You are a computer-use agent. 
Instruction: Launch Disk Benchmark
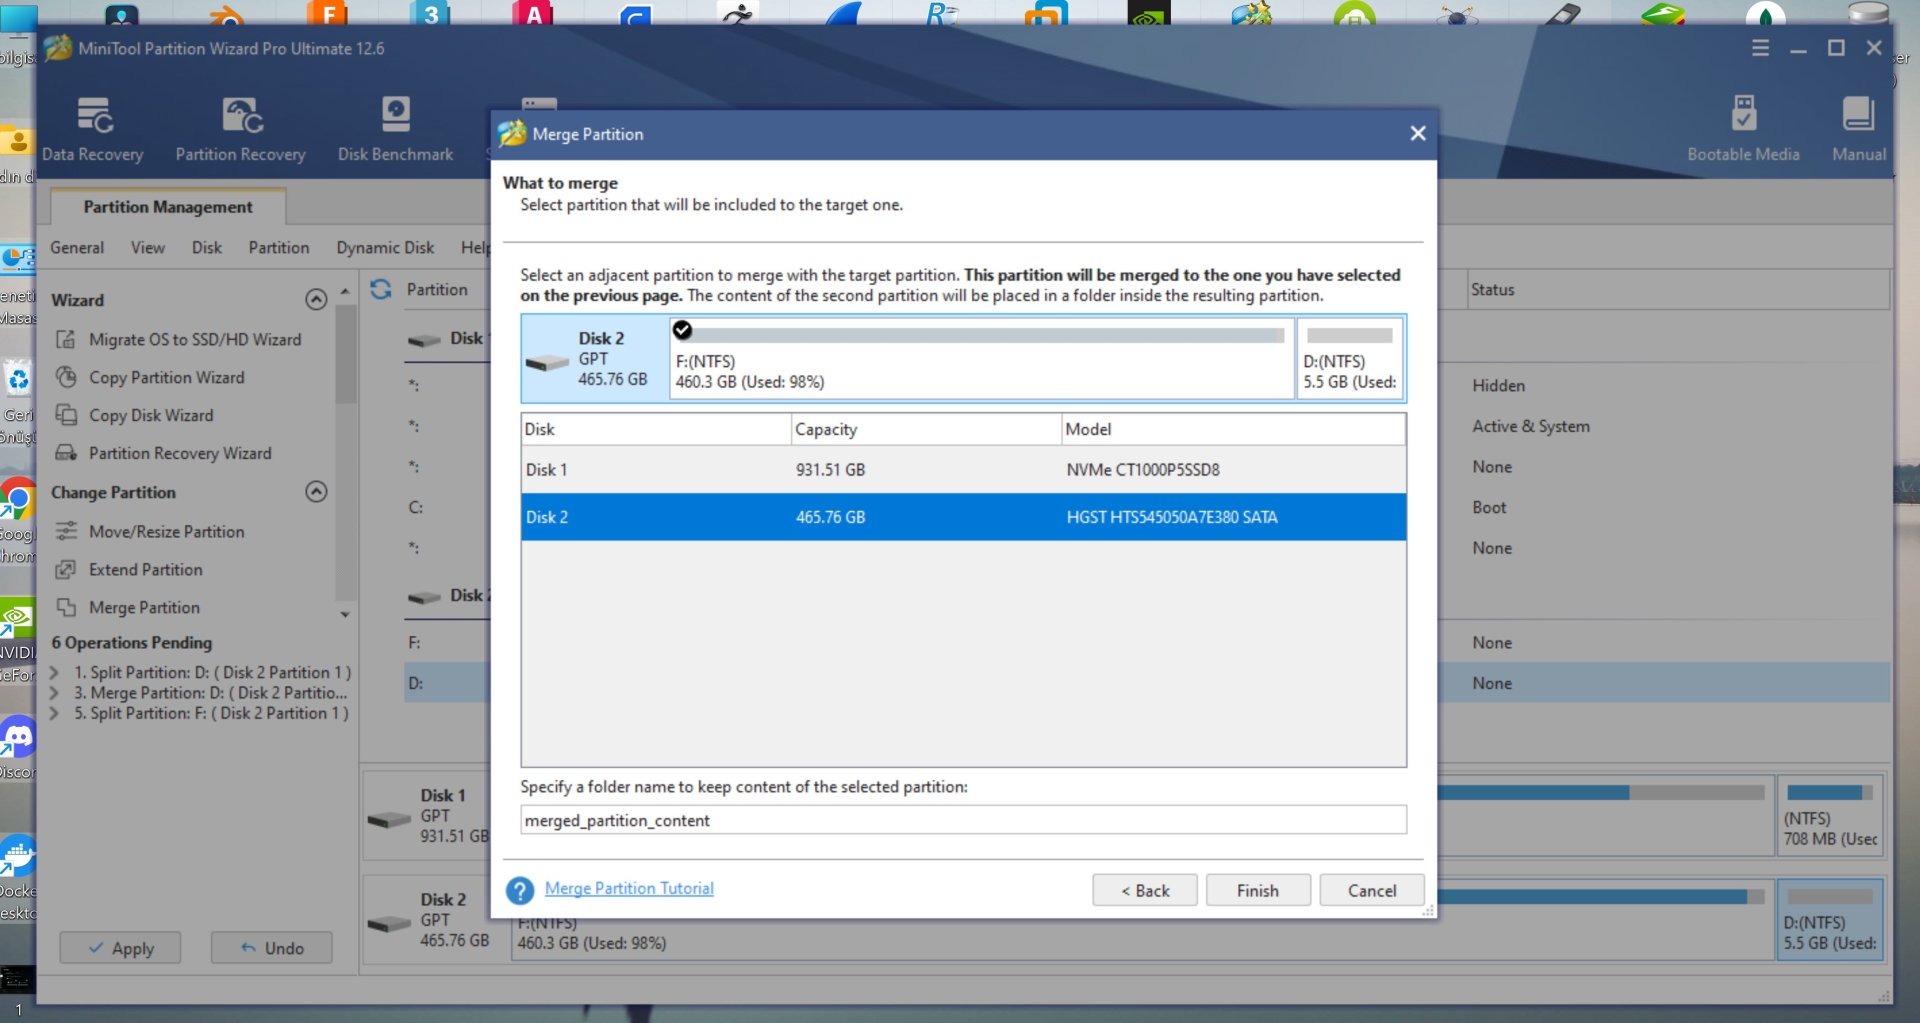[395, 129]
